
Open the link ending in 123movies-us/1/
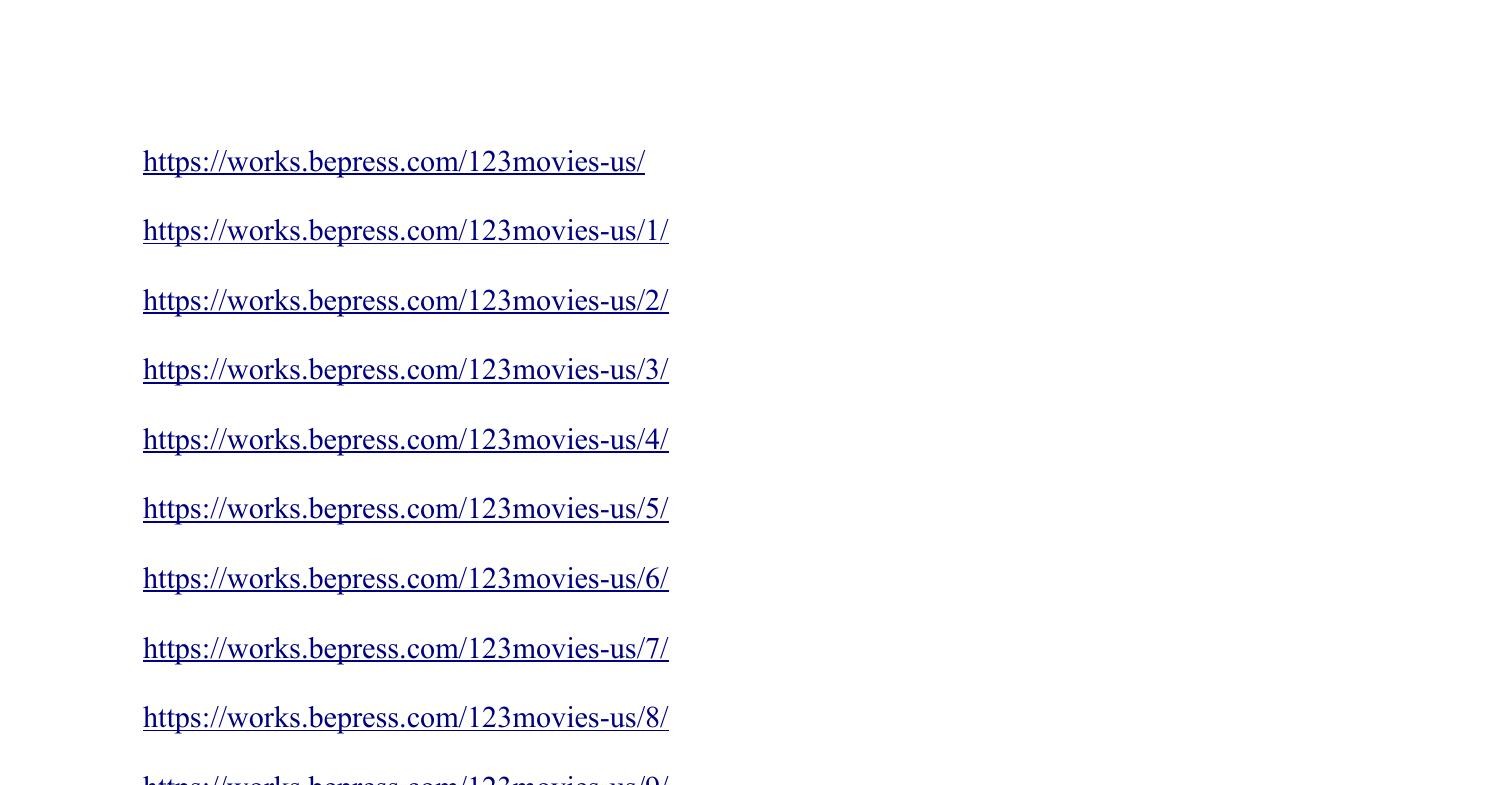pos(406,231)
